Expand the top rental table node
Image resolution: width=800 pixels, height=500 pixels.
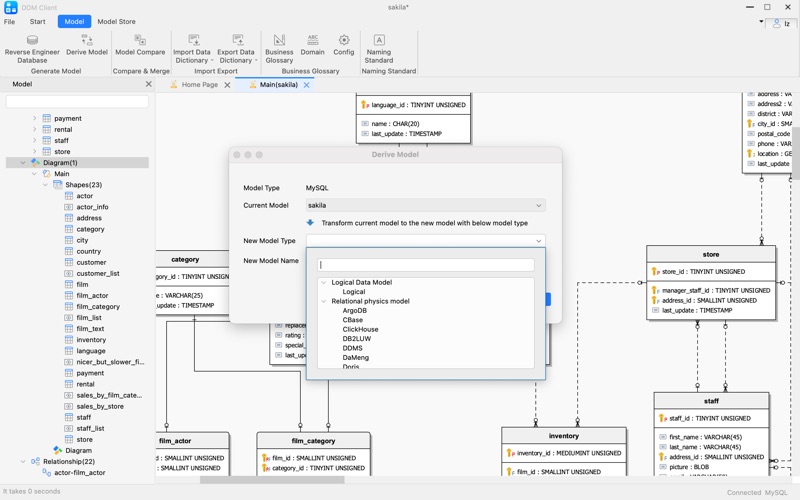tap(34, 130)
